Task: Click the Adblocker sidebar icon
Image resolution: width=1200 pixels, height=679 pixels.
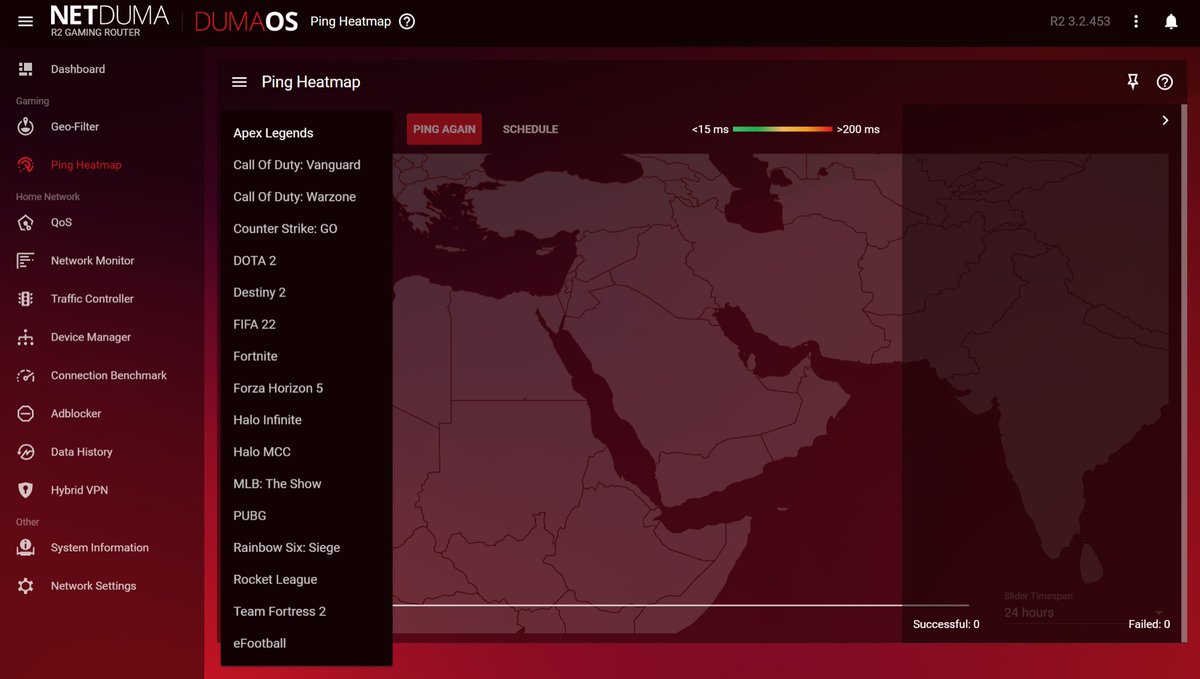Action: [x=26, y=414]
